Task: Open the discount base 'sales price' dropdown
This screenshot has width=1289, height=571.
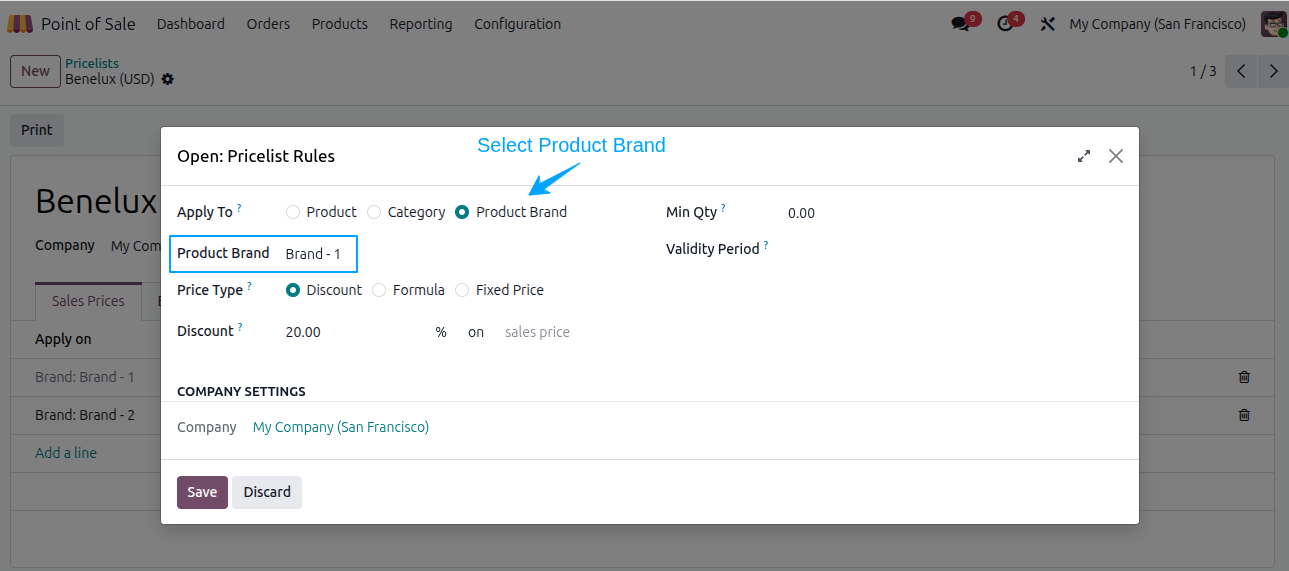Action: point(537,332)
